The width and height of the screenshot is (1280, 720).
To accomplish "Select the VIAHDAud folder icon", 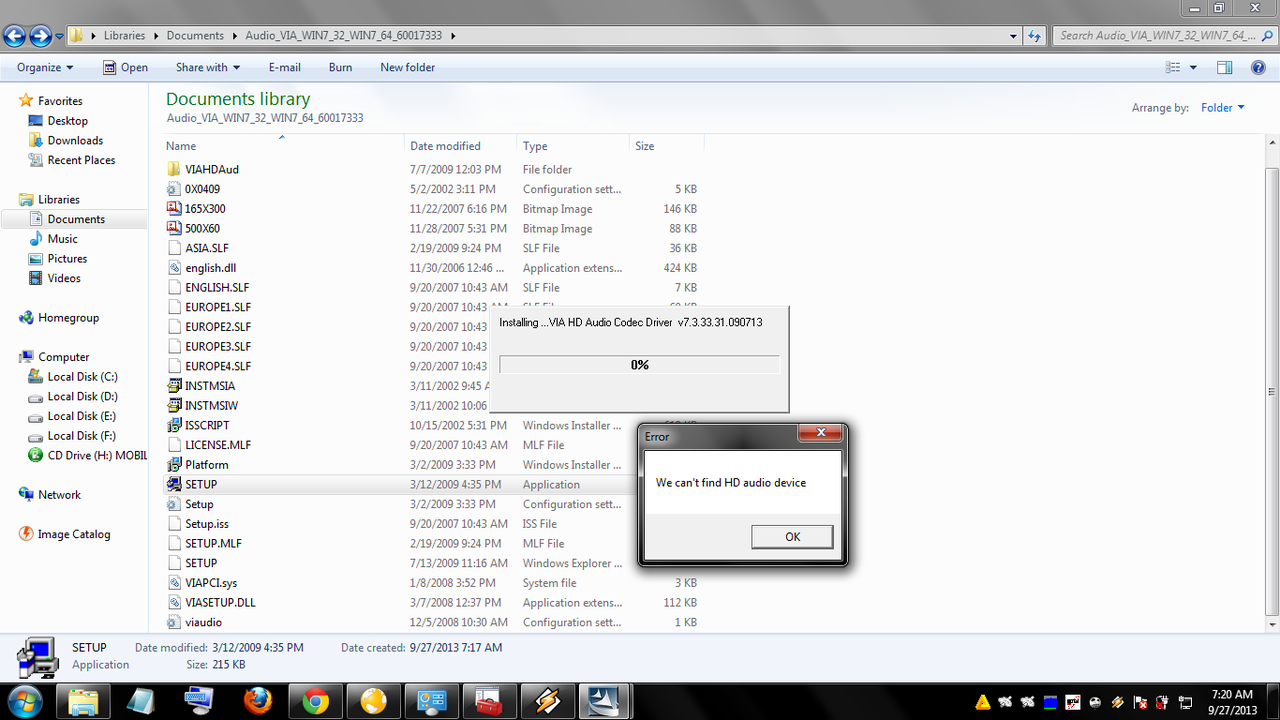I will (x=174, y=169).
